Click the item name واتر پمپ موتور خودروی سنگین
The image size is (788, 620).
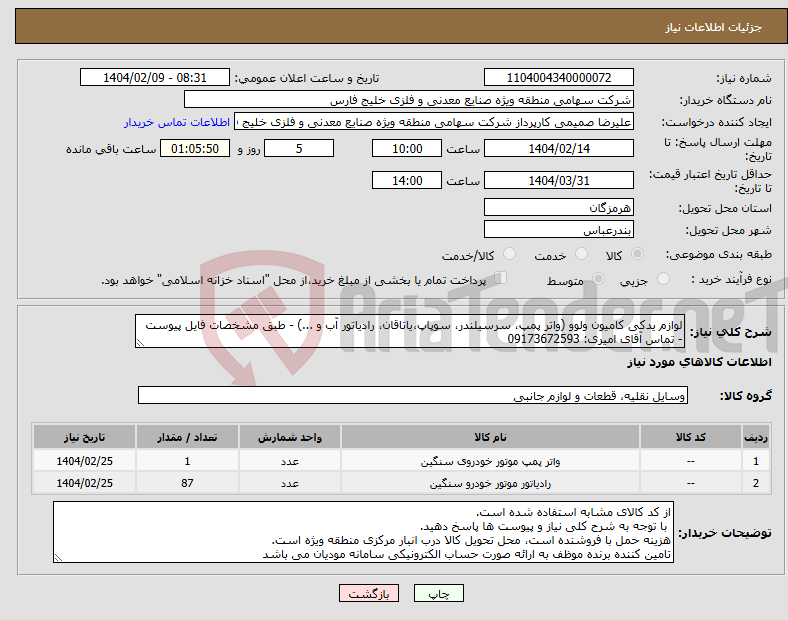tap(490, 461)
